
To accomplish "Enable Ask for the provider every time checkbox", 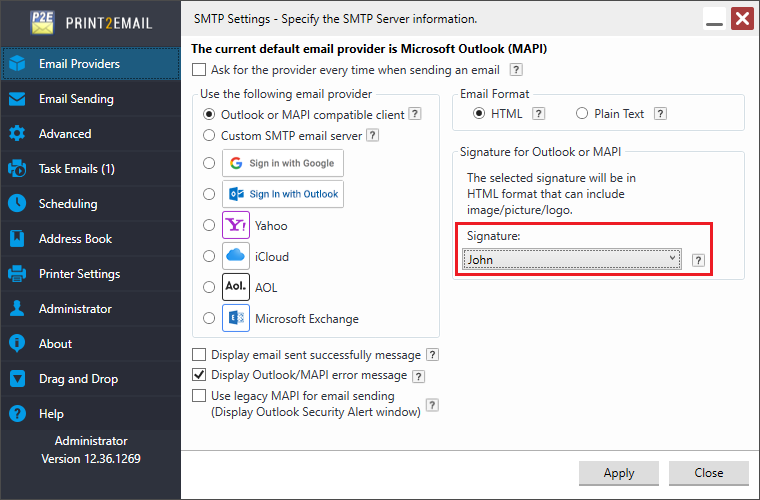I will click(x=199, y=70).
